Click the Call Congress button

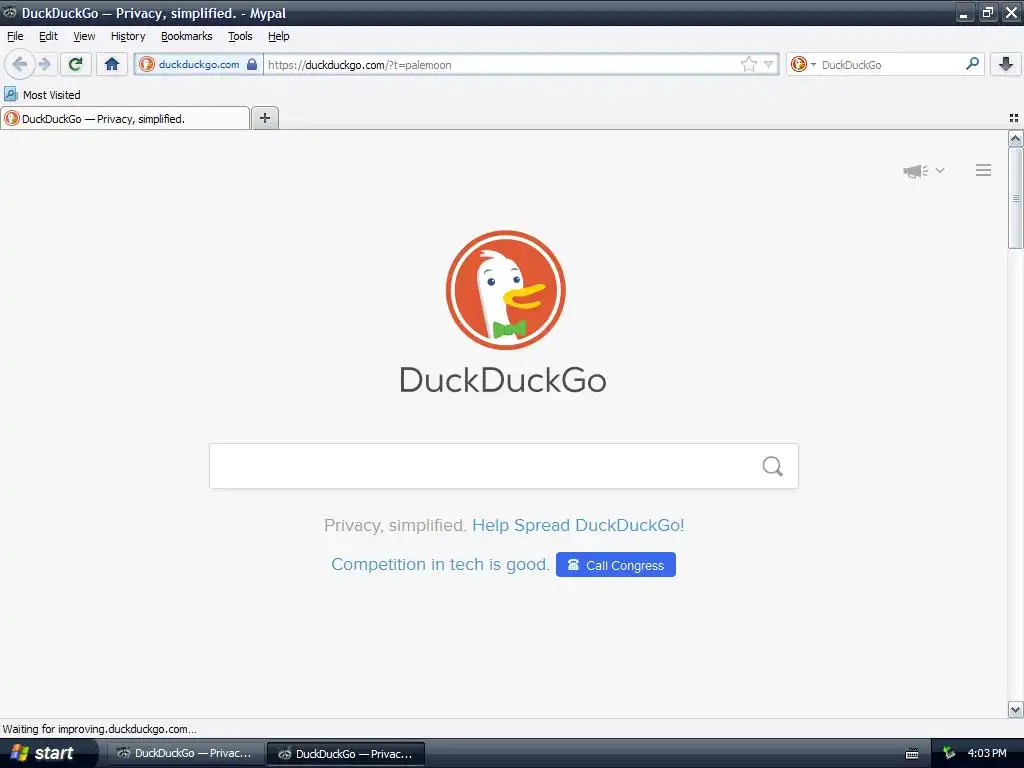point(616,565)
